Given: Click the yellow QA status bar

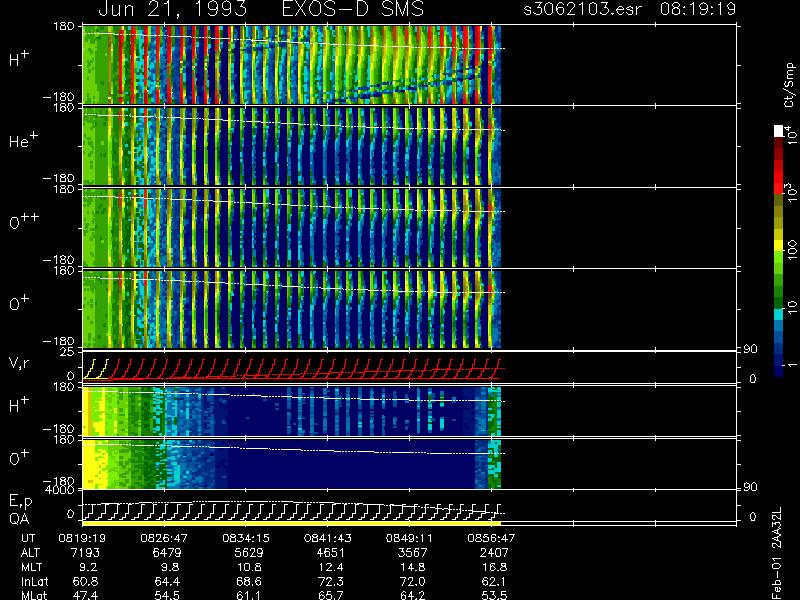Looking at the screenshot, I should [291, 523].
